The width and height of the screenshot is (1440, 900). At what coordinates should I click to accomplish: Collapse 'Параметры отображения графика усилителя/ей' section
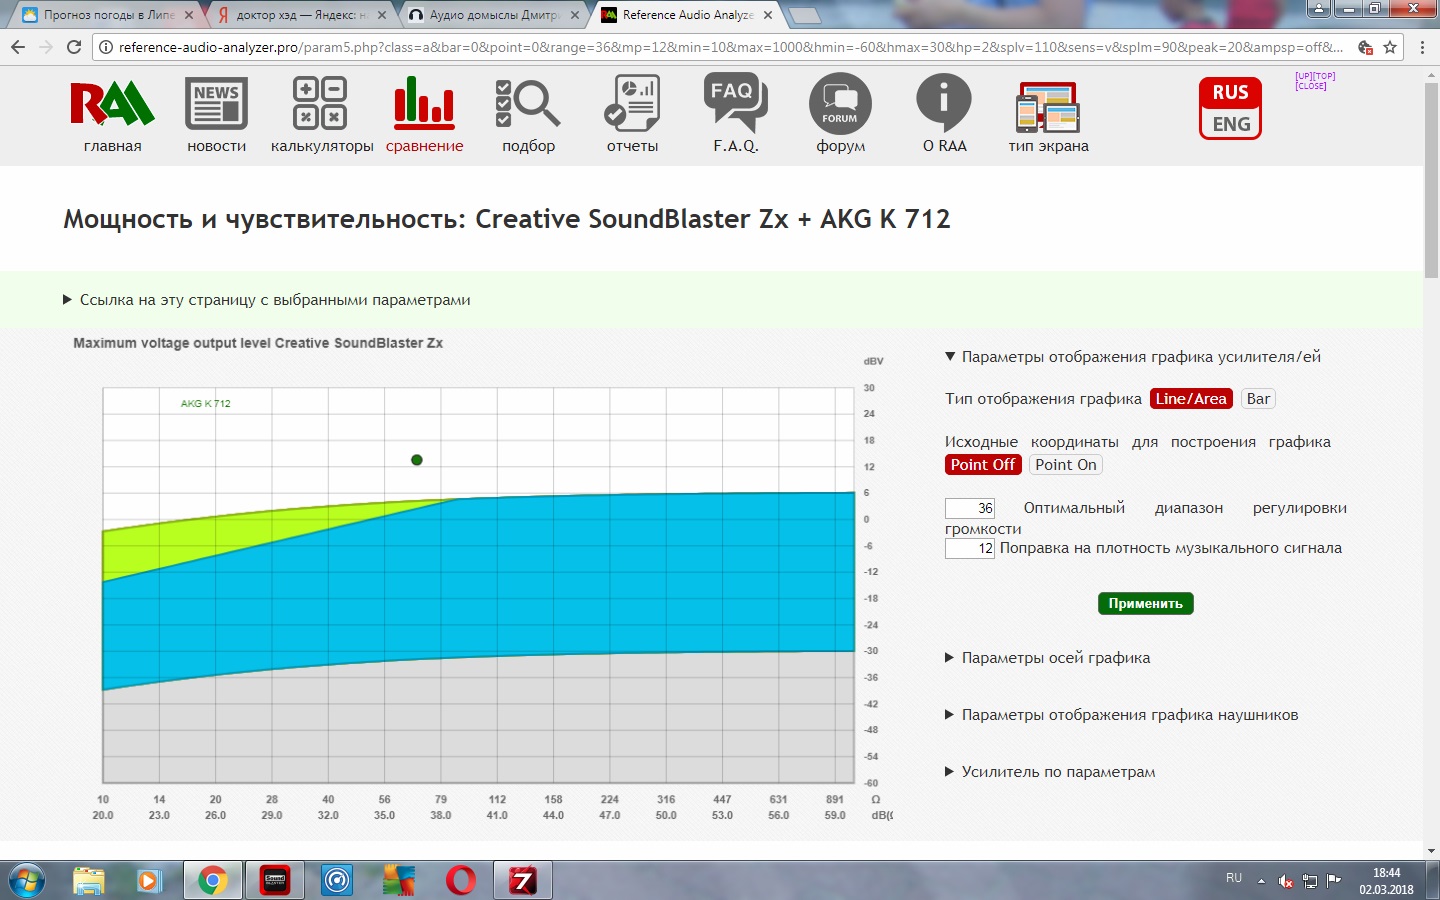1133,357
